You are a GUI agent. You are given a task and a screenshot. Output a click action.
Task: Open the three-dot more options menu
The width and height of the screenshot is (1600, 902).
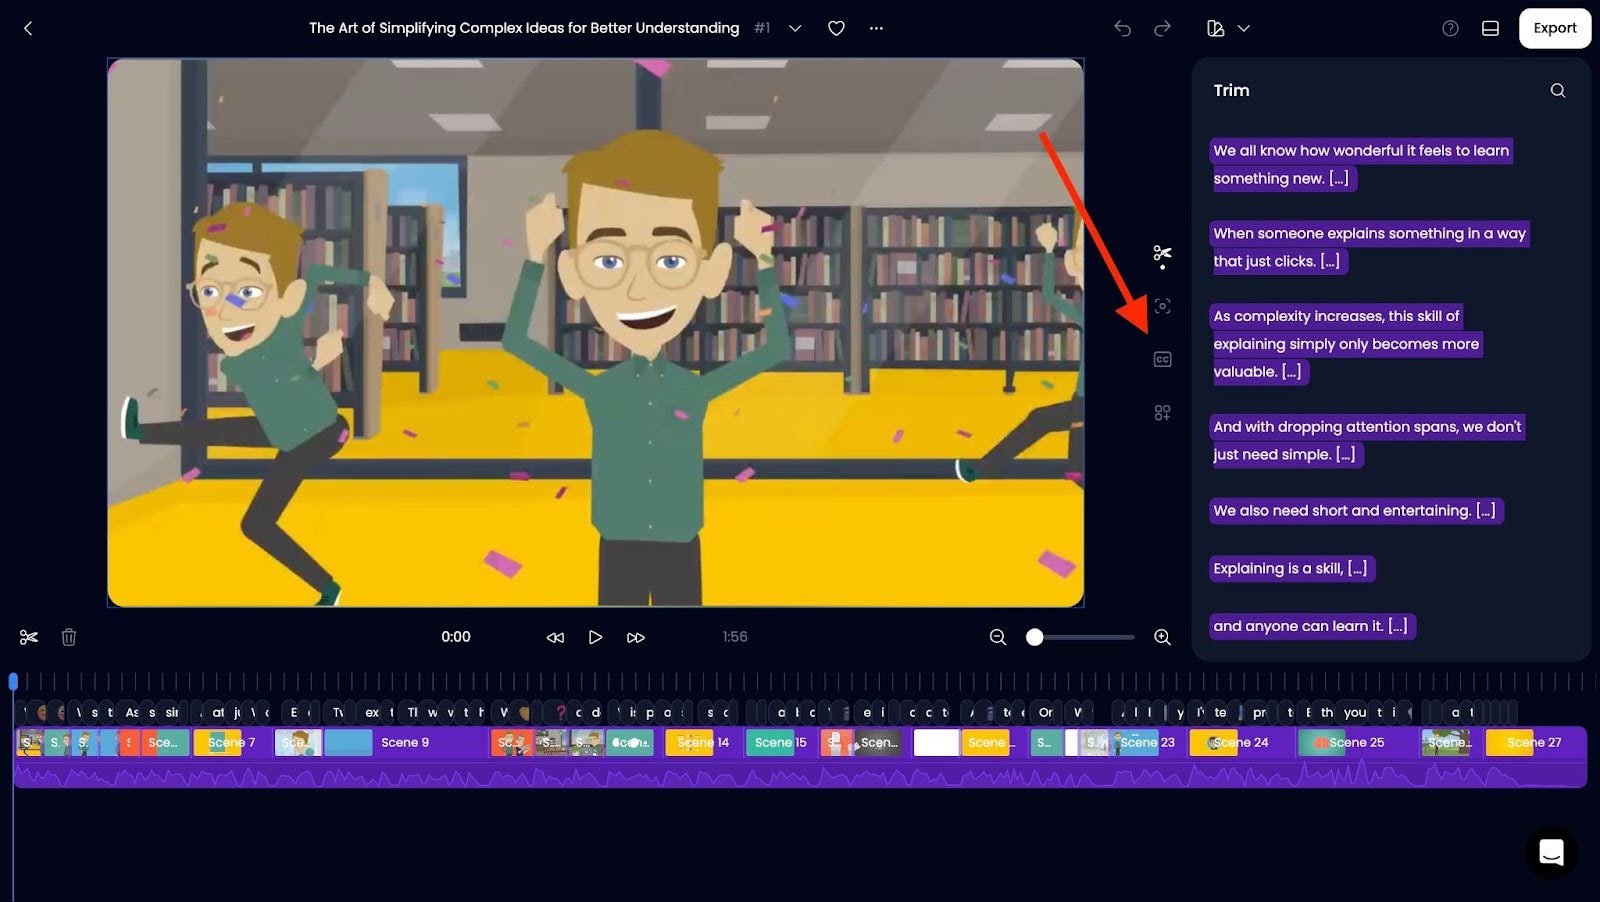click(876, 28)
